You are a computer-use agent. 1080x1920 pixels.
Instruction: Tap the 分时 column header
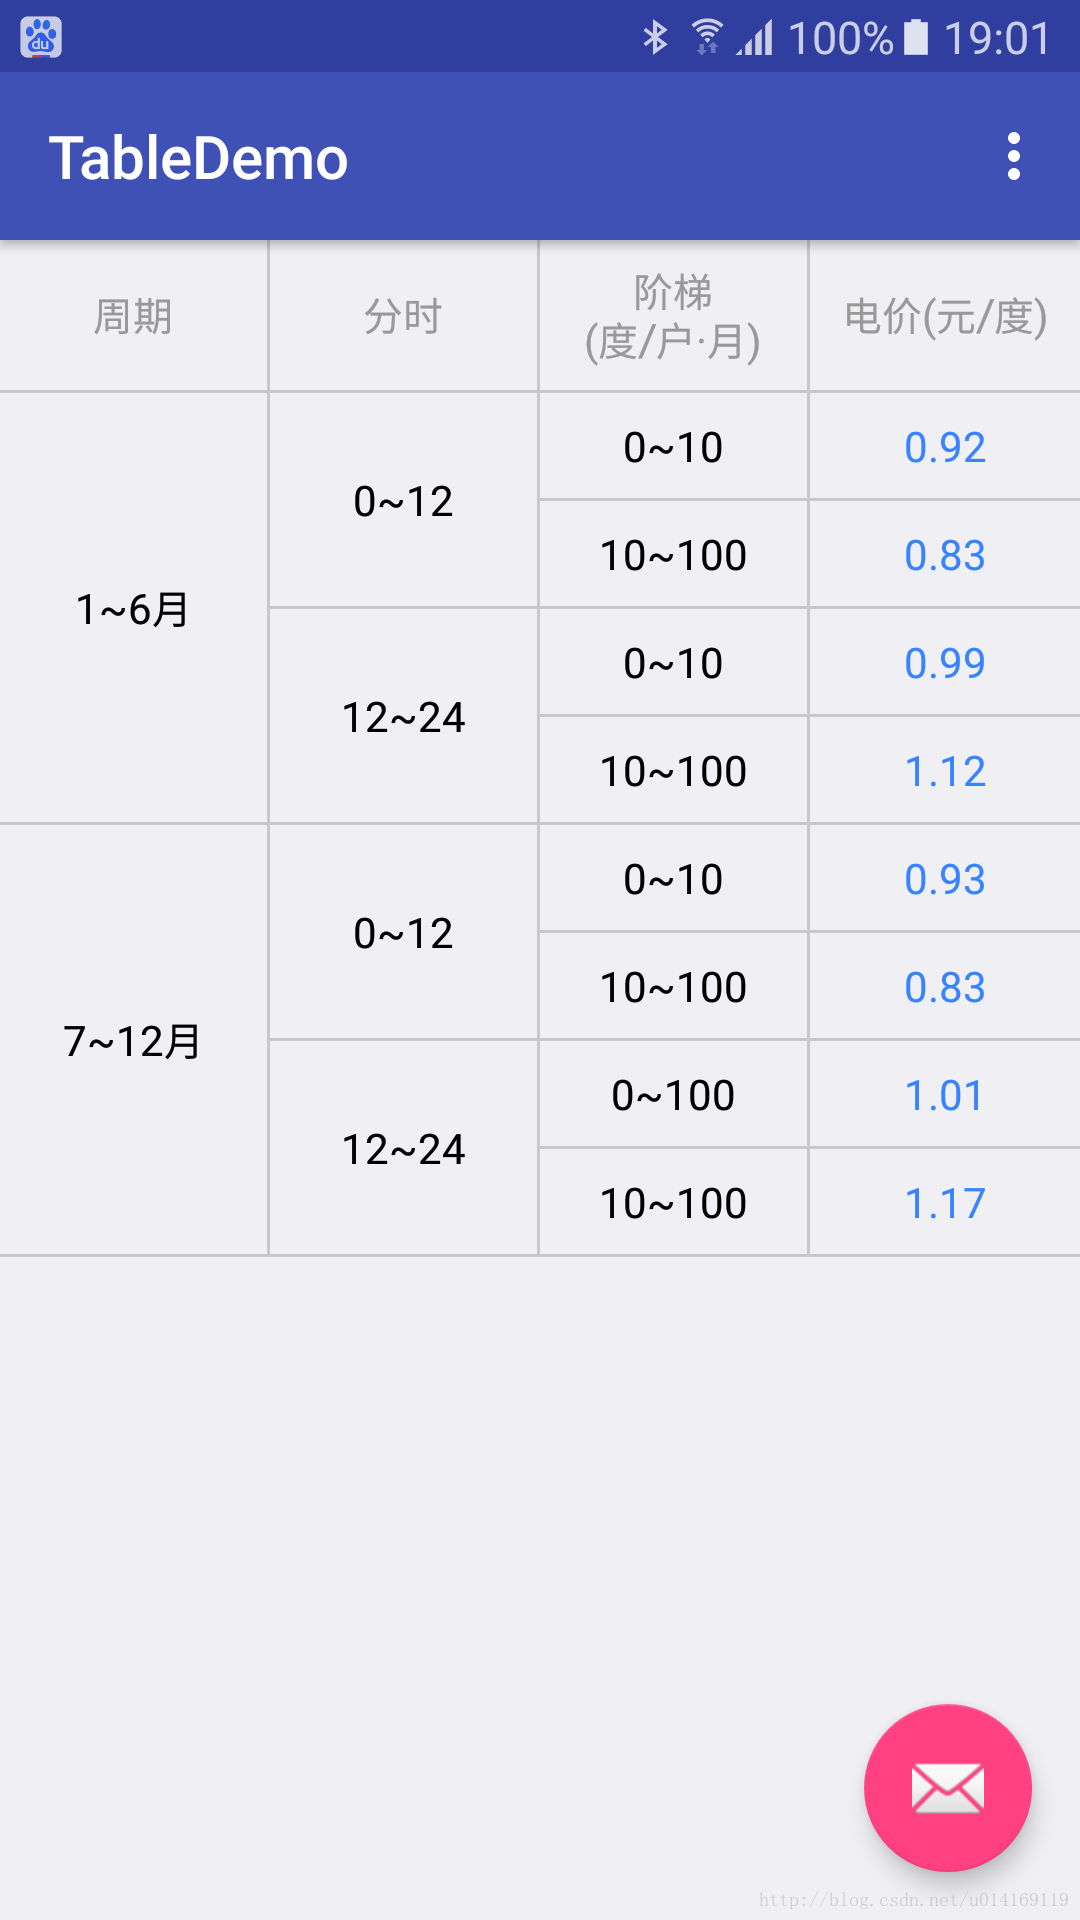403,316
